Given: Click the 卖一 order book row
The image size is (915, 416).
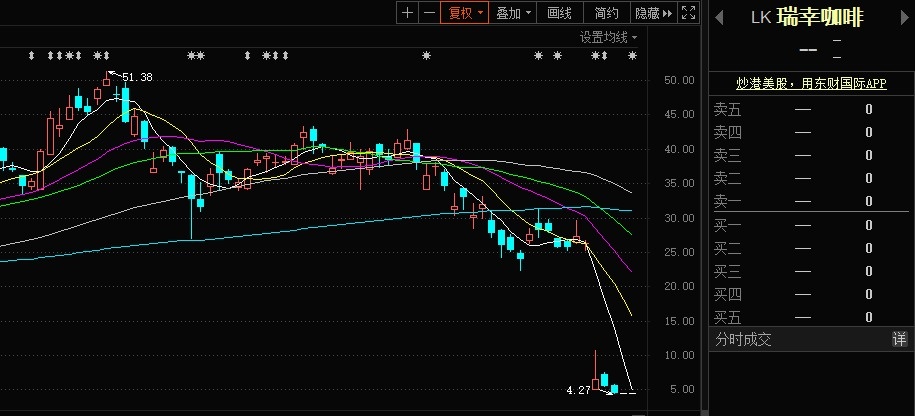Looking at the screenshot, I should 811,201.
